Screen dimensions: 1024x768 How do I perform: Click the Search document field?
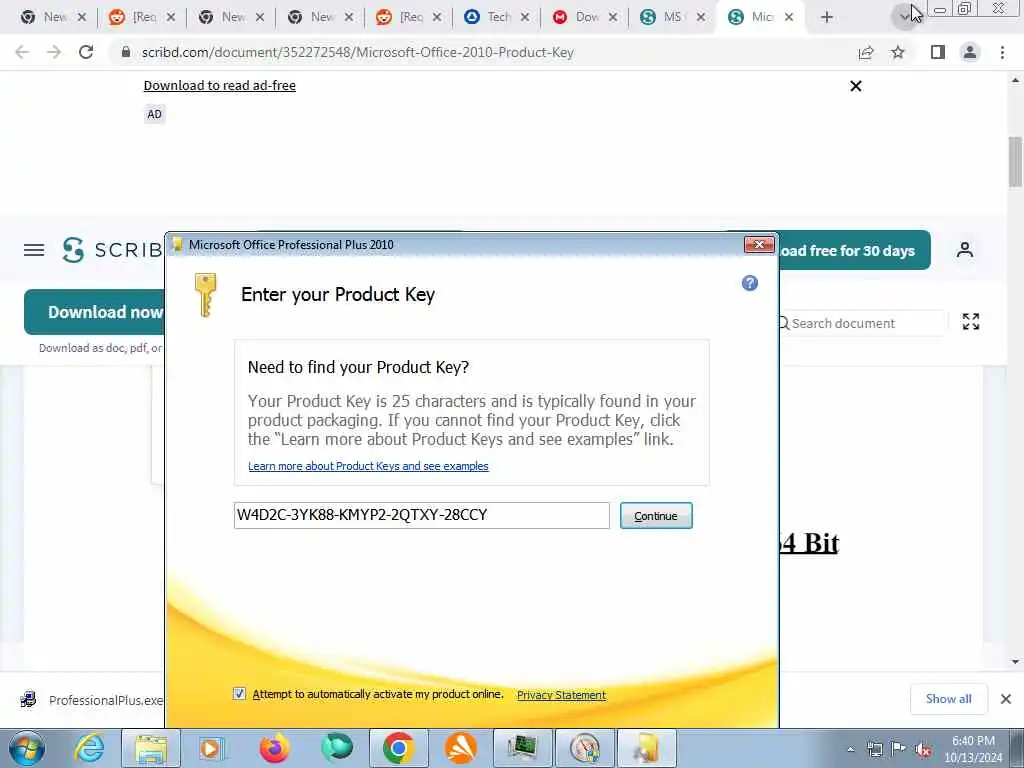point(861,323)
